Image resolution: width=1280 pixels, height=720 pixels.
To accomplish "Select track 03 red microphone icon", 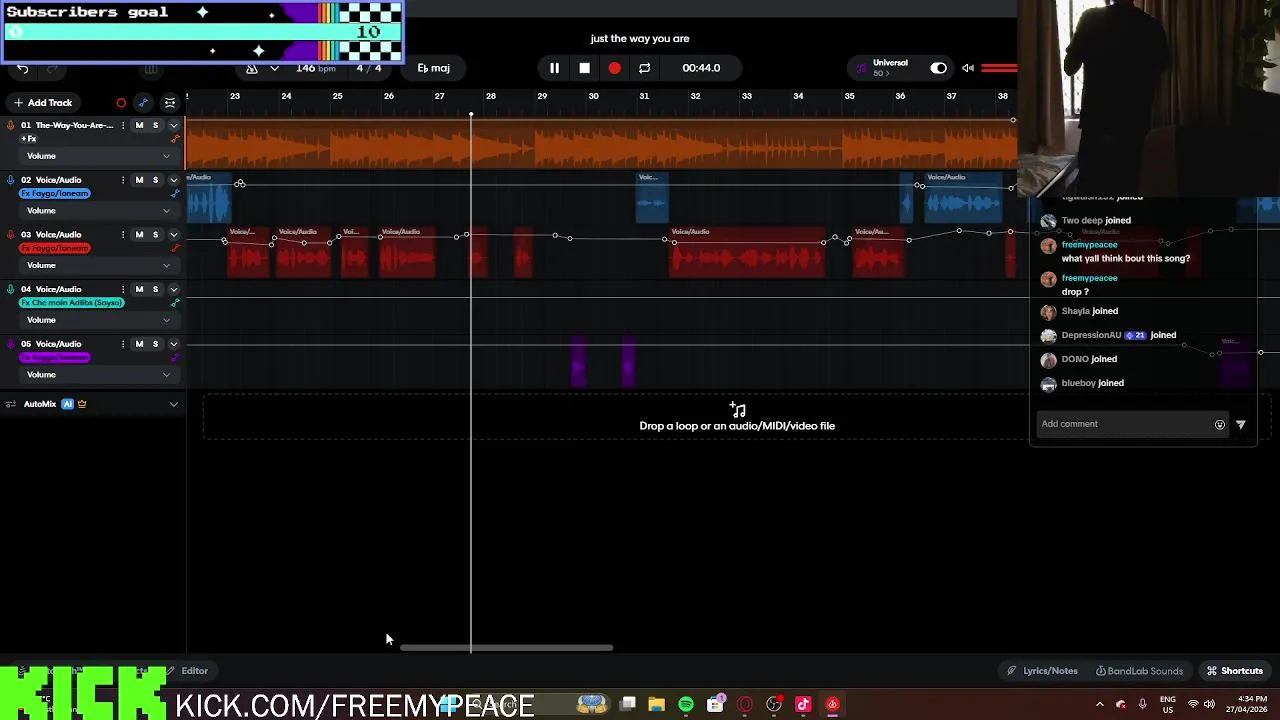I will (11, 235).
